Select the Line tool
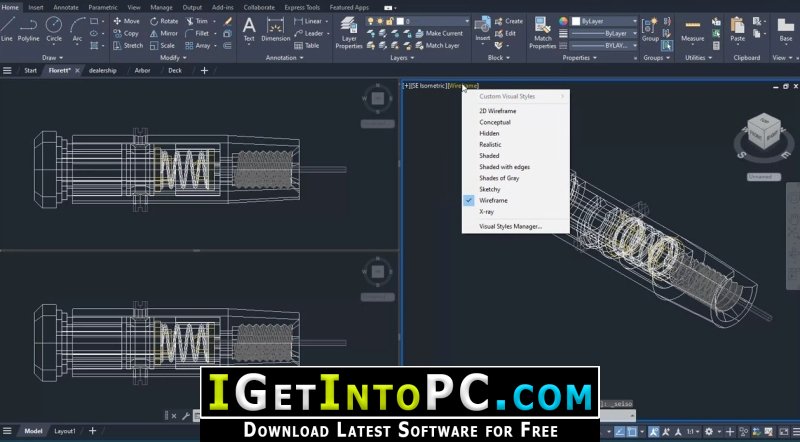Image resolution: width=800 pixels, height=442 pixels. 7,29
